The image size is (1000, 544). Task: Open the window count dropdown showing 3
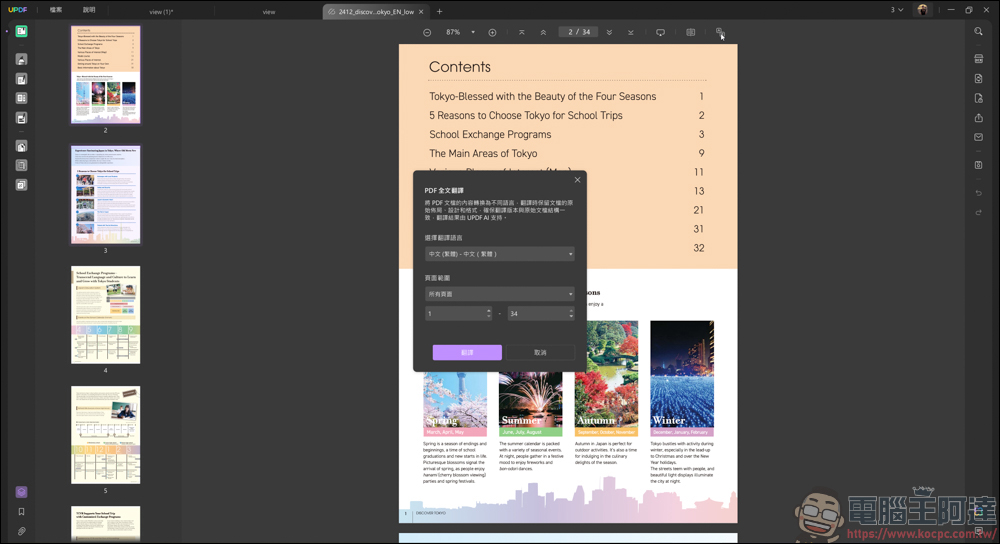(897, 10)
